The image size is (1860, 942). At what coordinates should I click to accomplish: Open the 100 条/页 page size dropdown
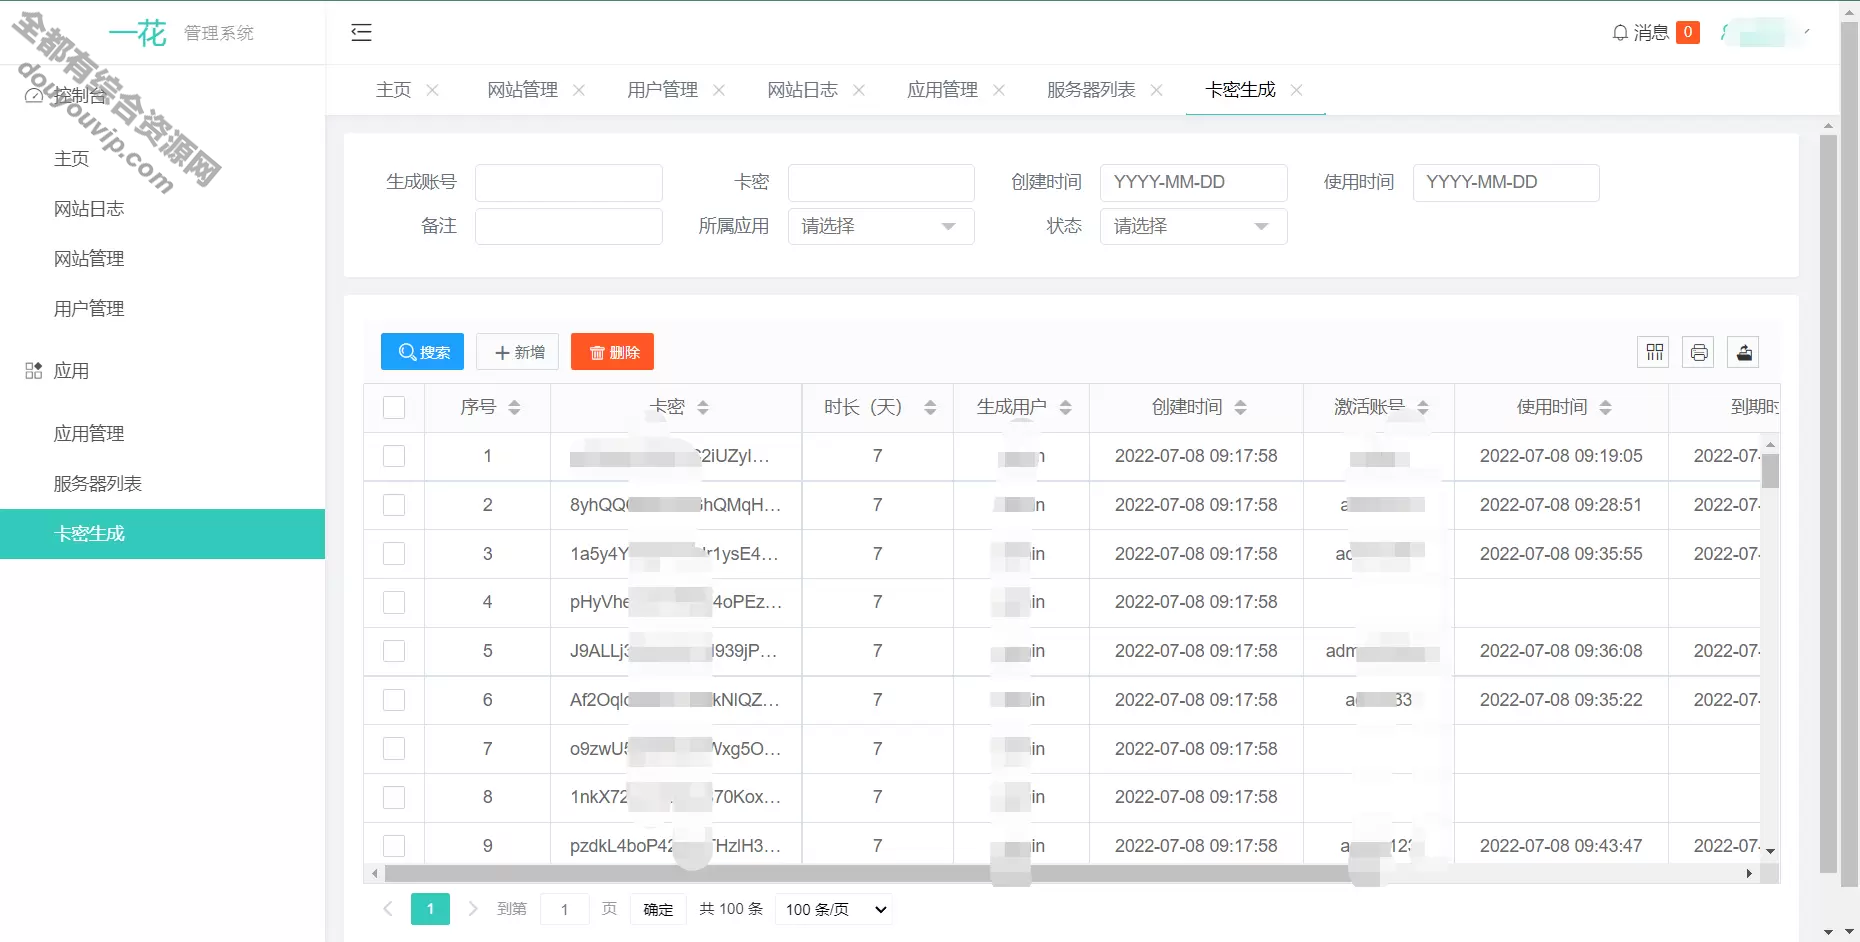pos(836,909)
